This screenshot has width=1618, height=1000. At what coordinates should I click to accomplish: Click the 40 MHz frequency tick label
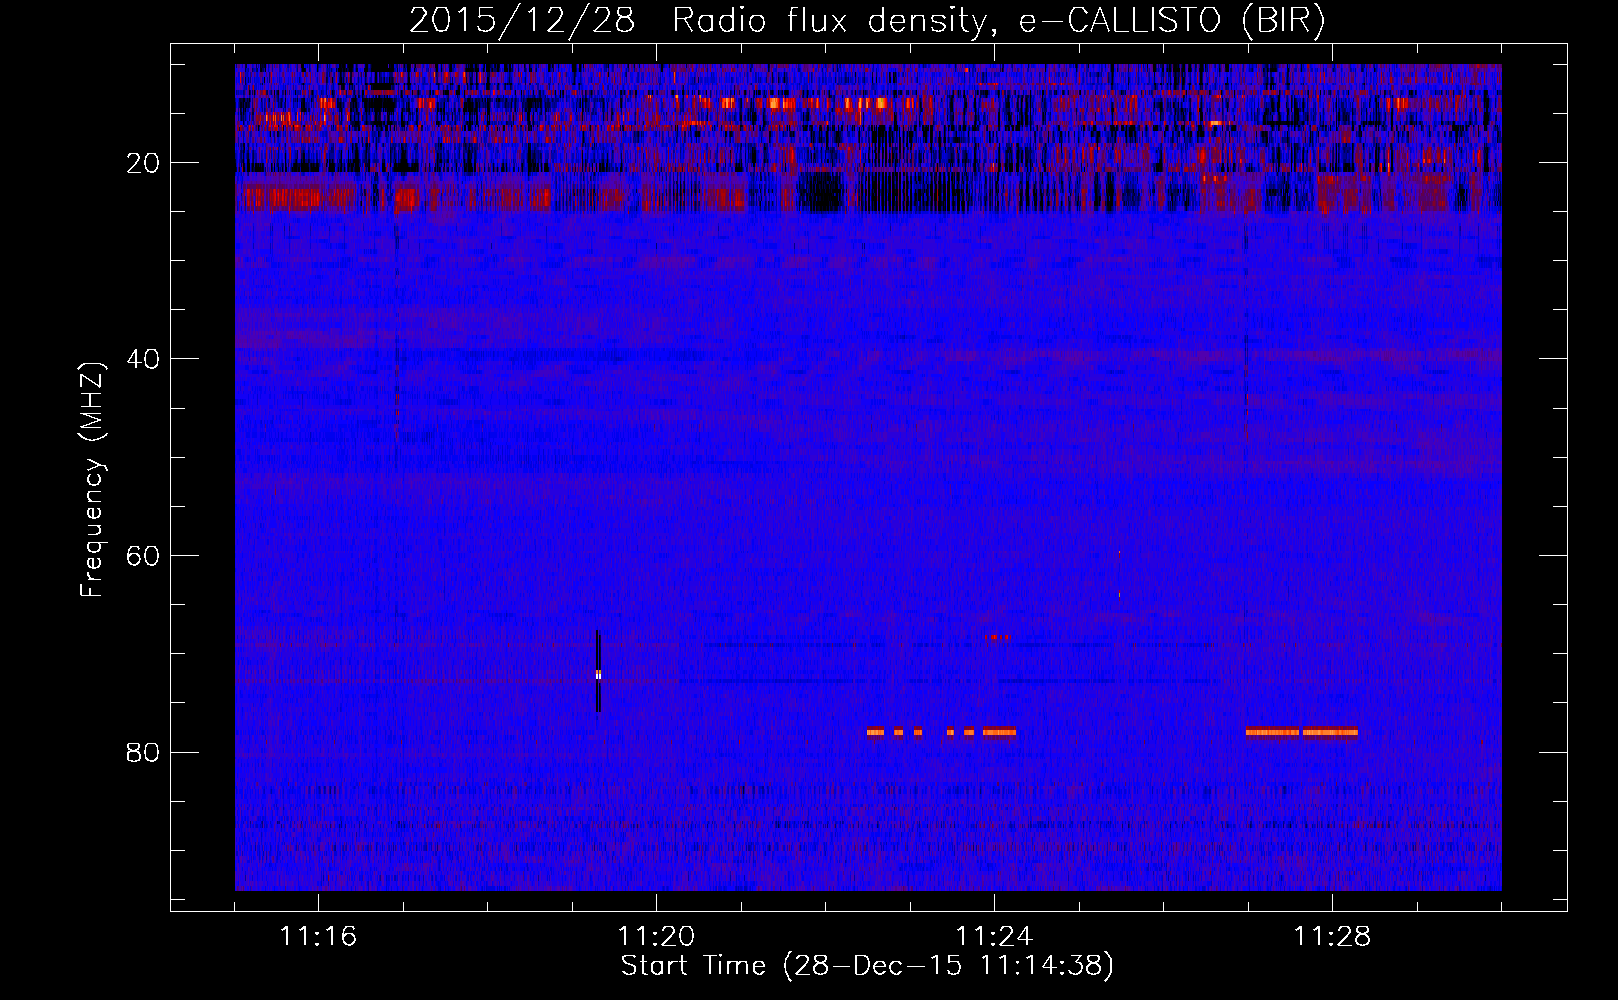coord(143,359)
